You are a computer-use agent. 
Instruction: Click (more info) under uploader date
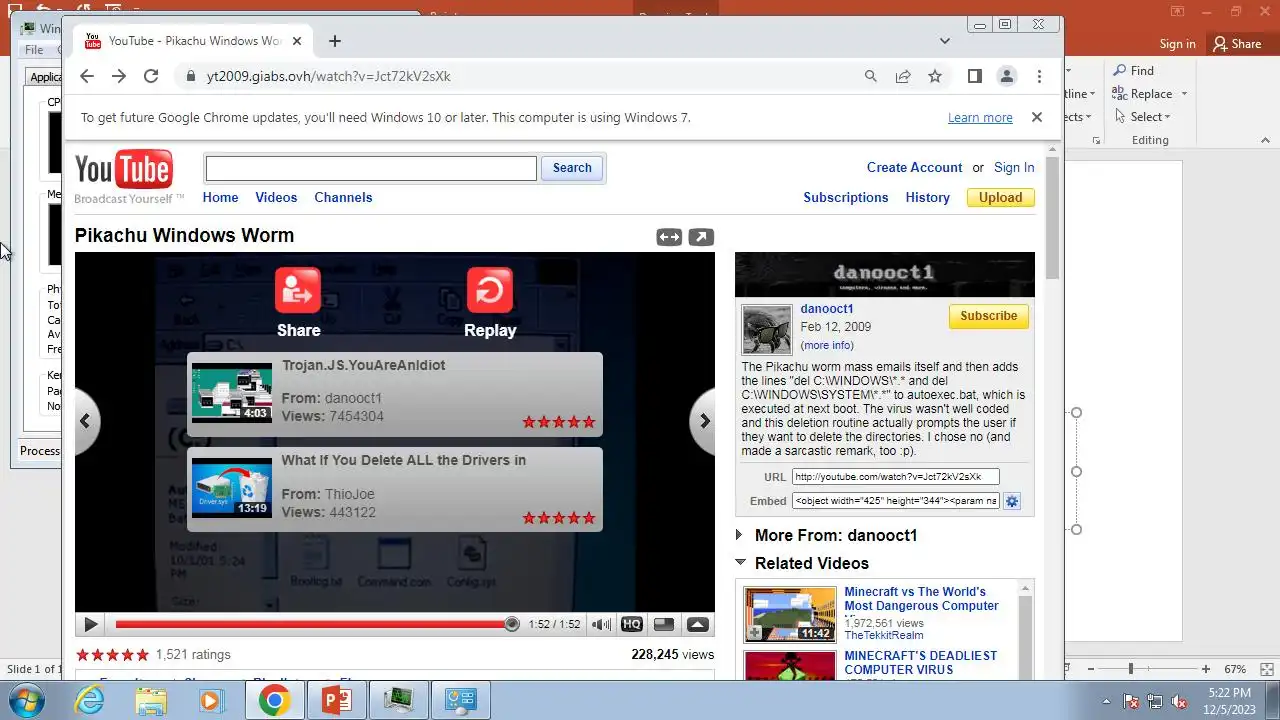[827, 345]
